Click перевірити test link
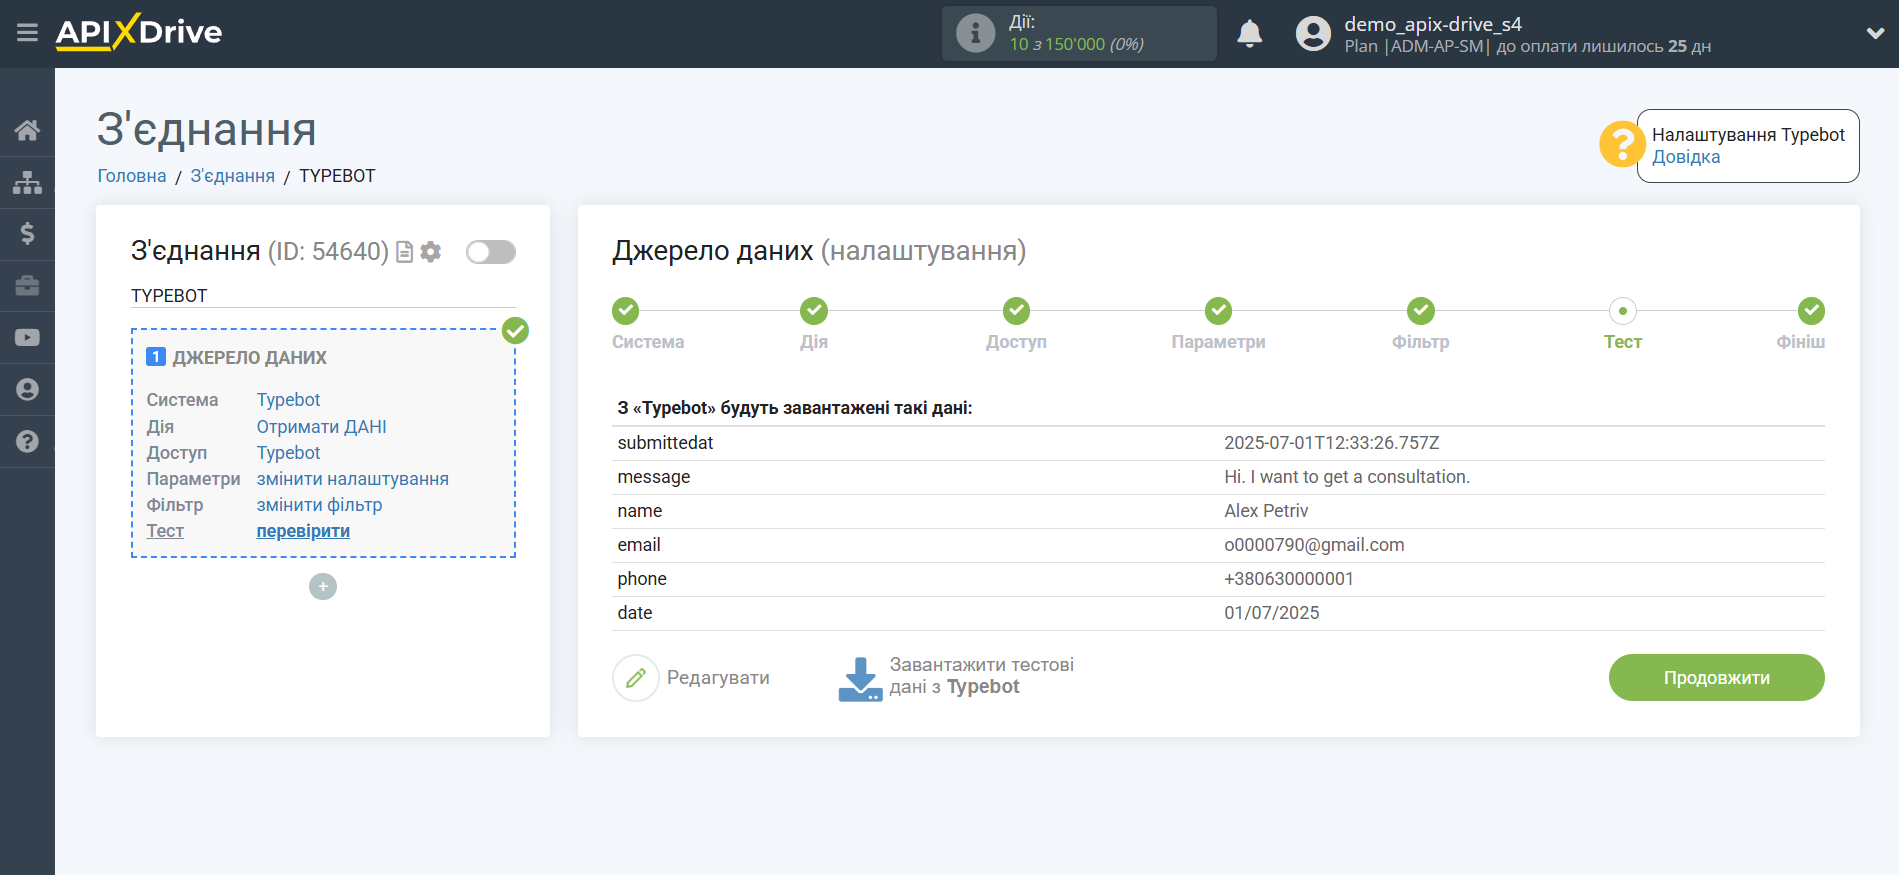This screenshot has height=875, width=1899. [303, 531]
